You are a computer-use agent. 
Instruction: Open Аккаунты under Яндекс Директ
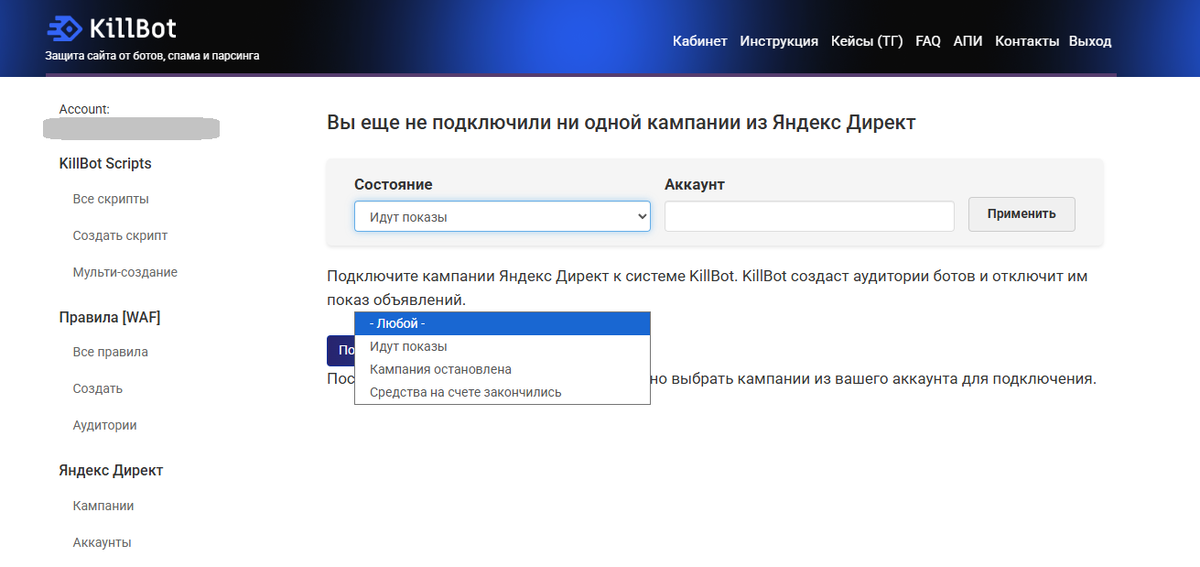102,542
